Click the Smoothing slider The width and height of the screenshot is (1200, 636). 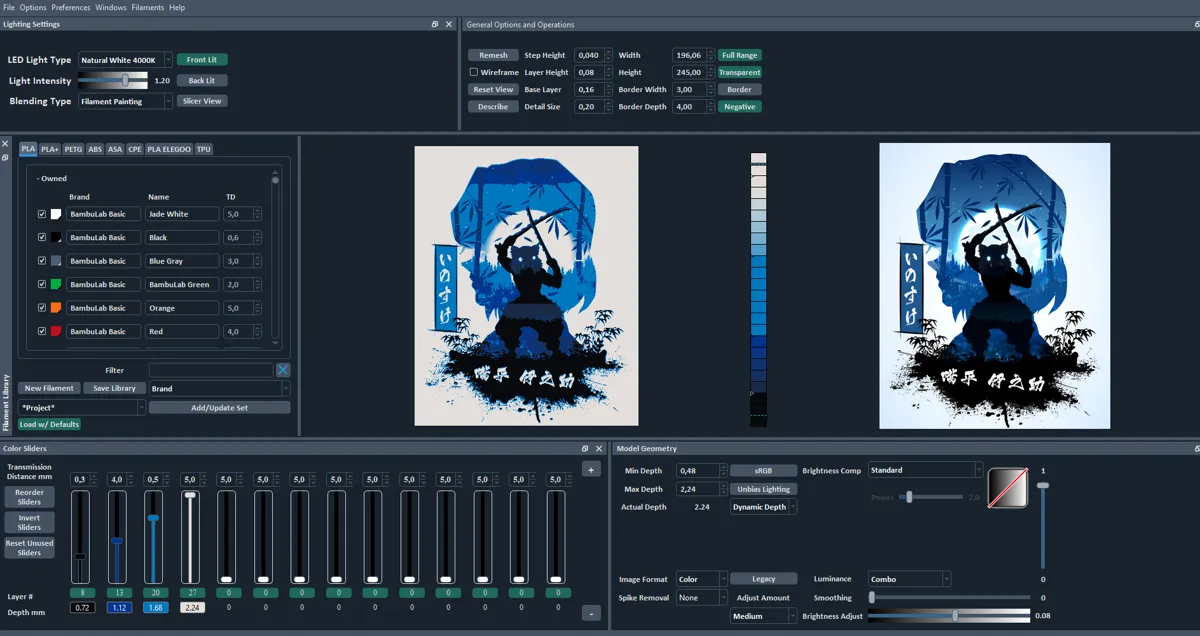tap(949, 597)
